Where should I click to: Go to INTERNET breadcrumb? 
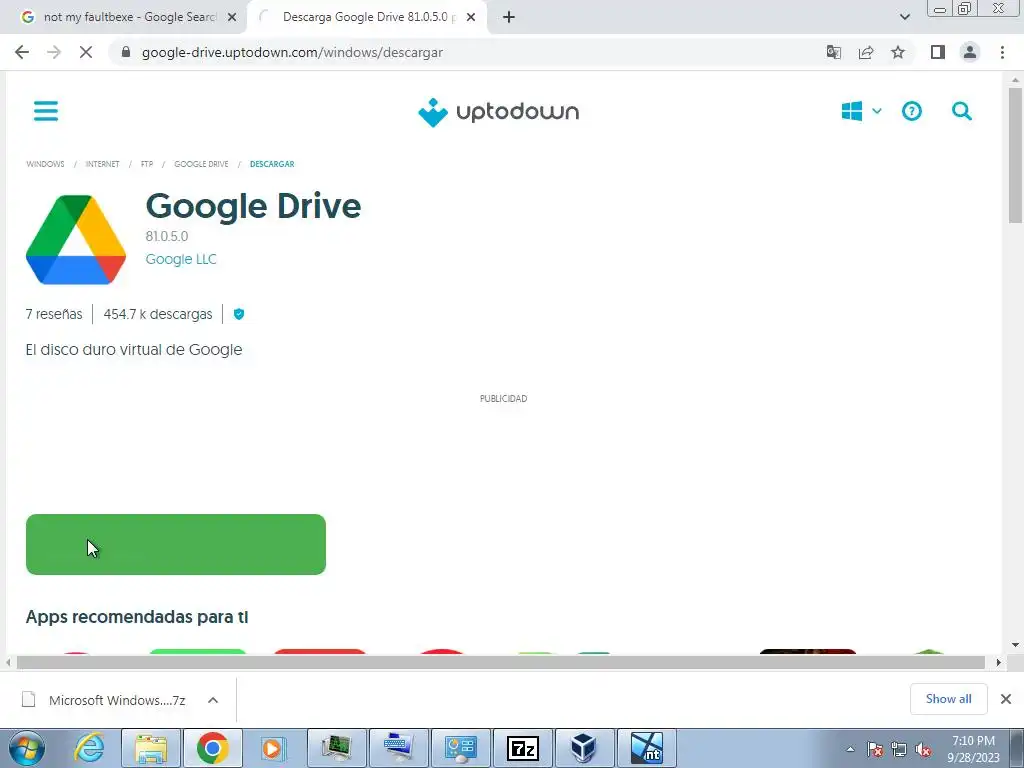[x=103, y=164]
